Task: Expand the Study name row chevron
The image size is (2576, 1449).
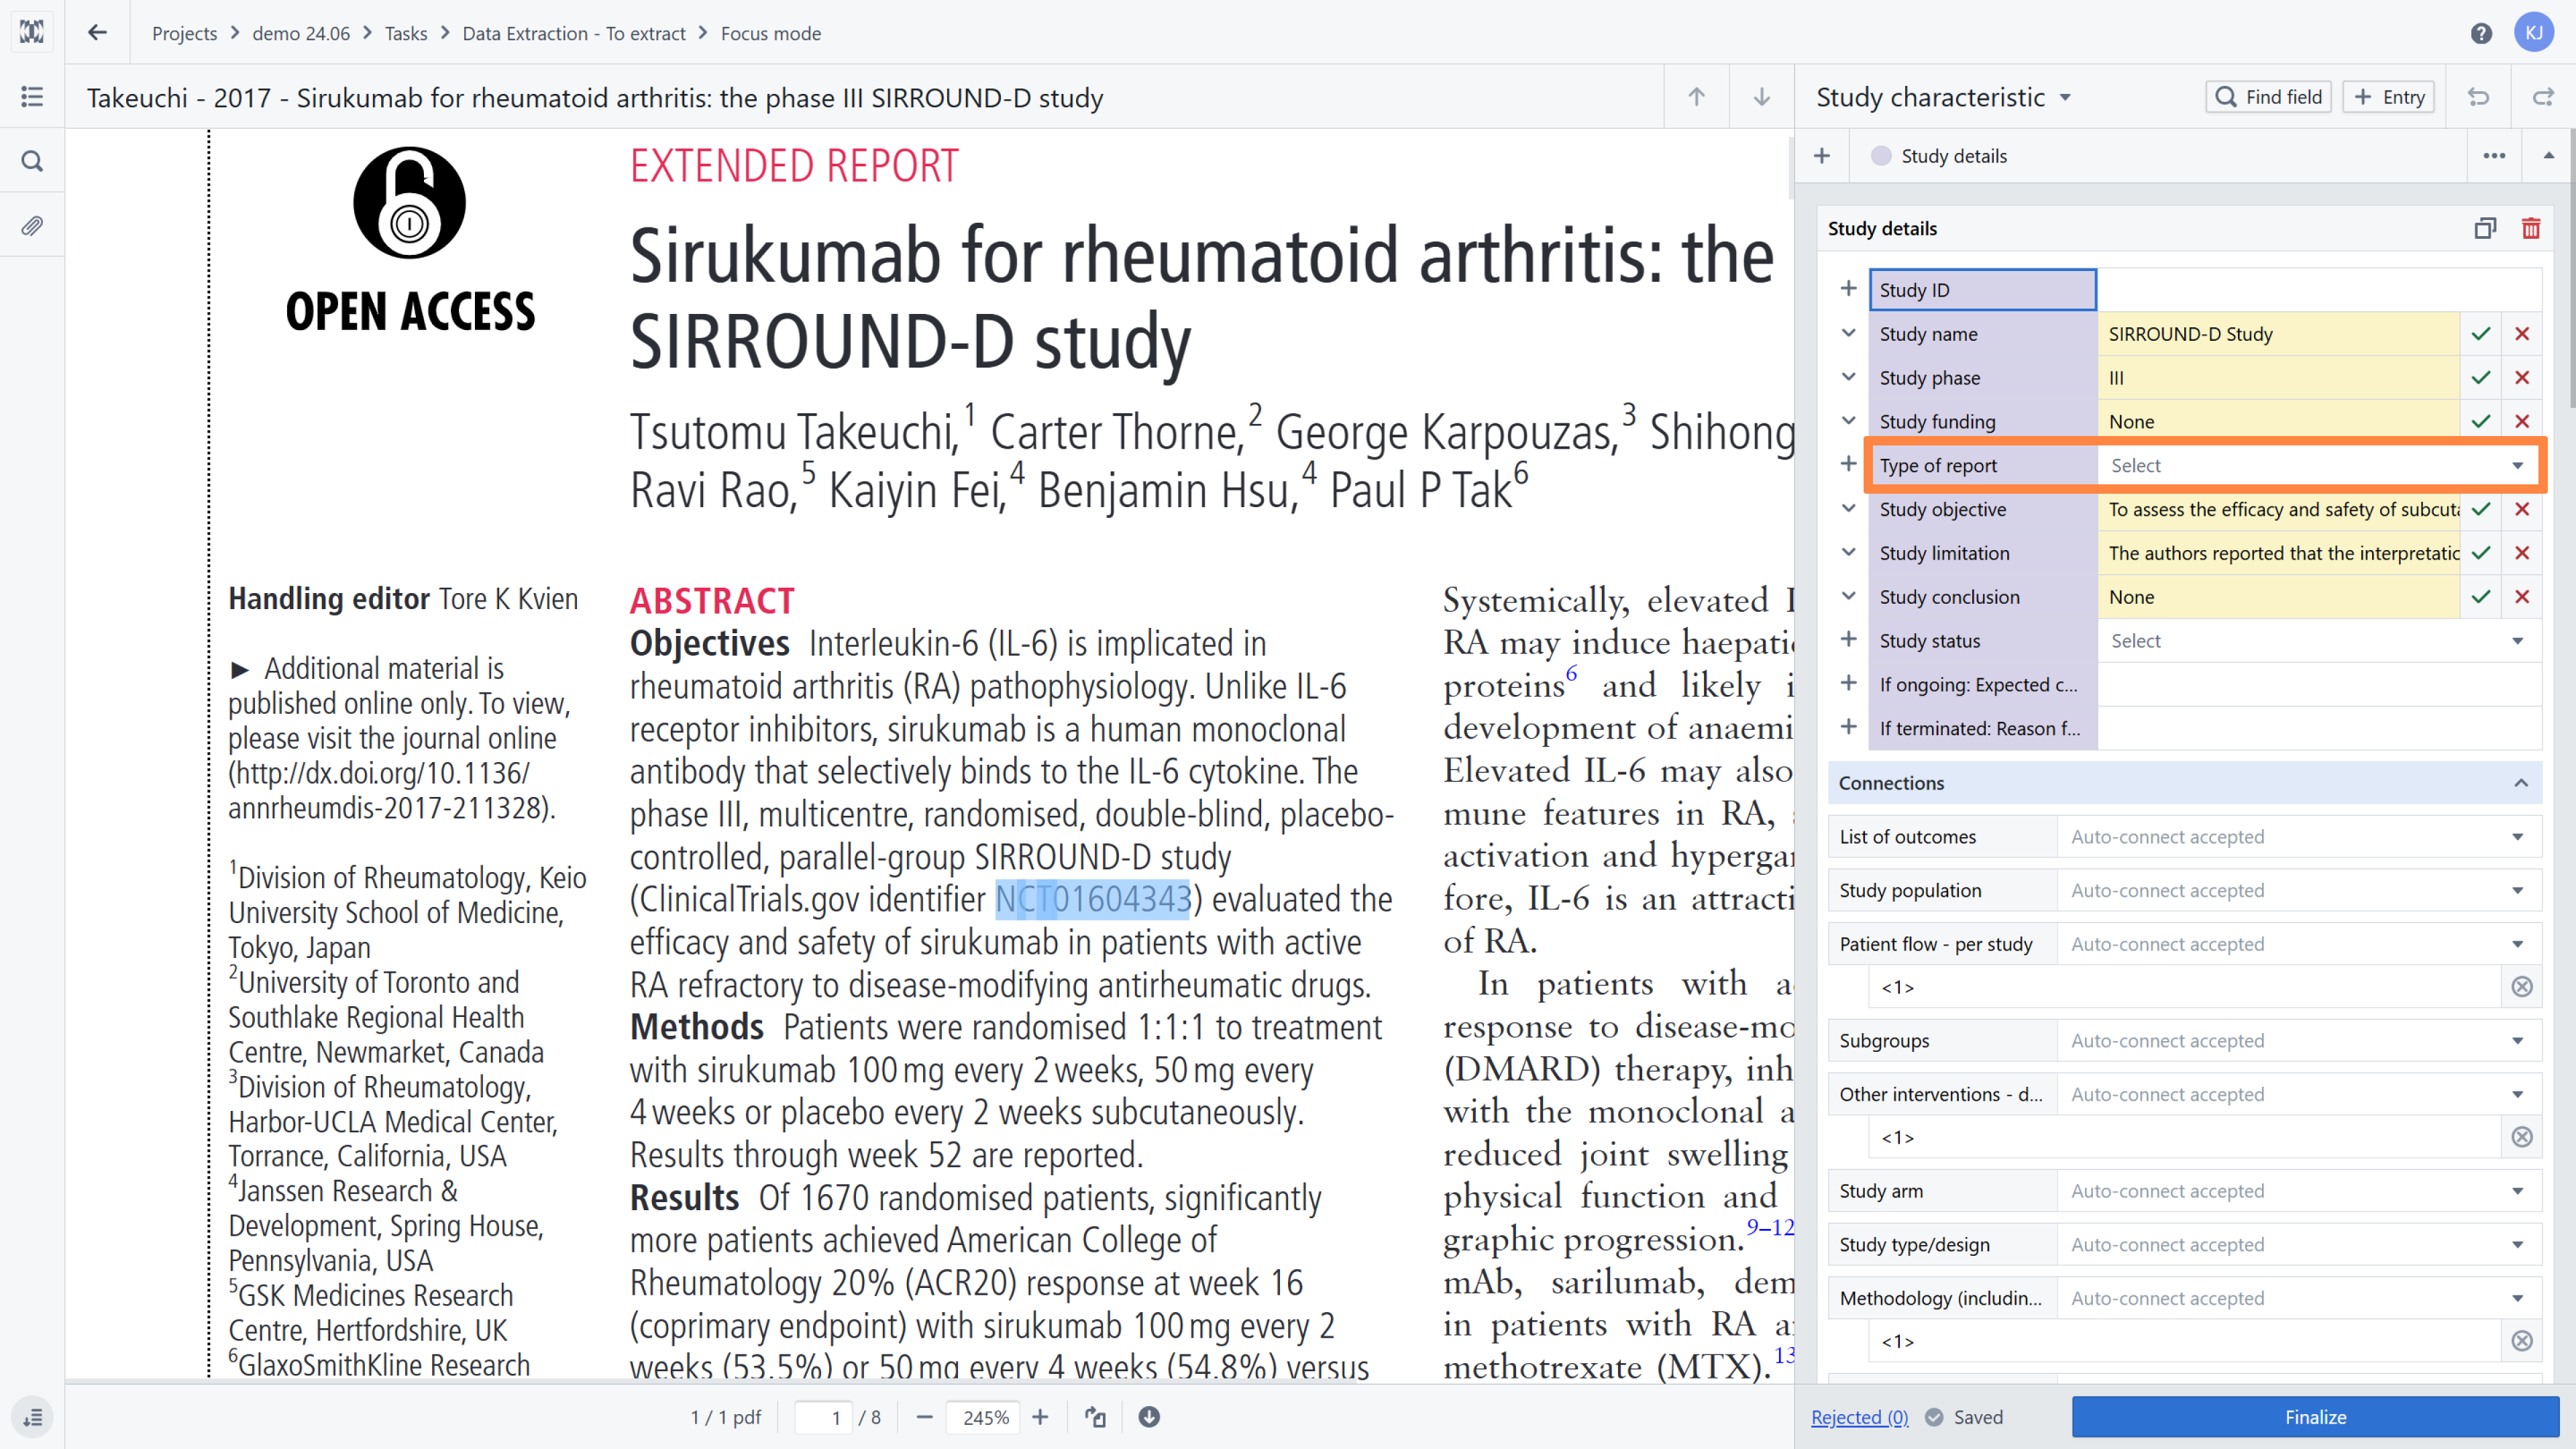Action: pyautogui.click(x=1848, y=333)
